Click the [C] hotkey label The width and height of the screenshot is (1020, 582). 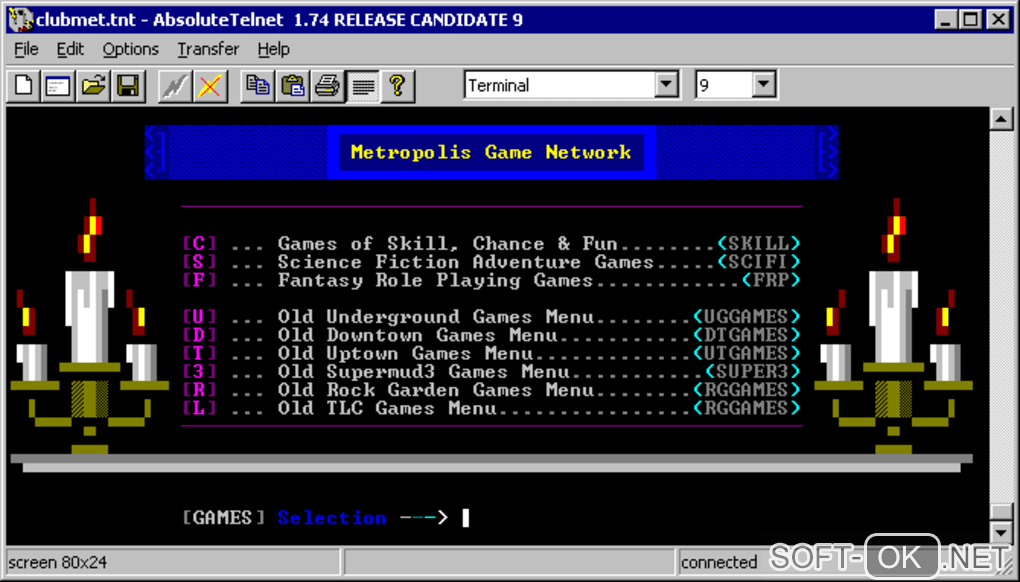pyautogui.click(x=199, y=244)
